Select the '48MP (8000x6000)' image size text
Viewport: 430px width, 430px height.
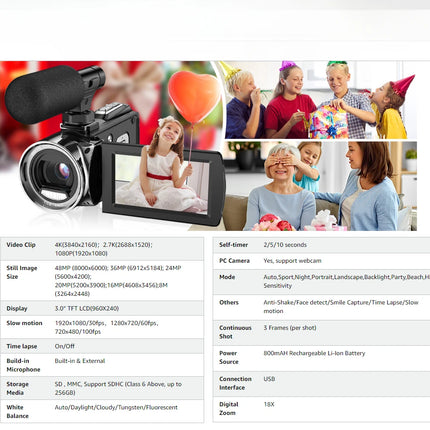(x=81, y=268)
